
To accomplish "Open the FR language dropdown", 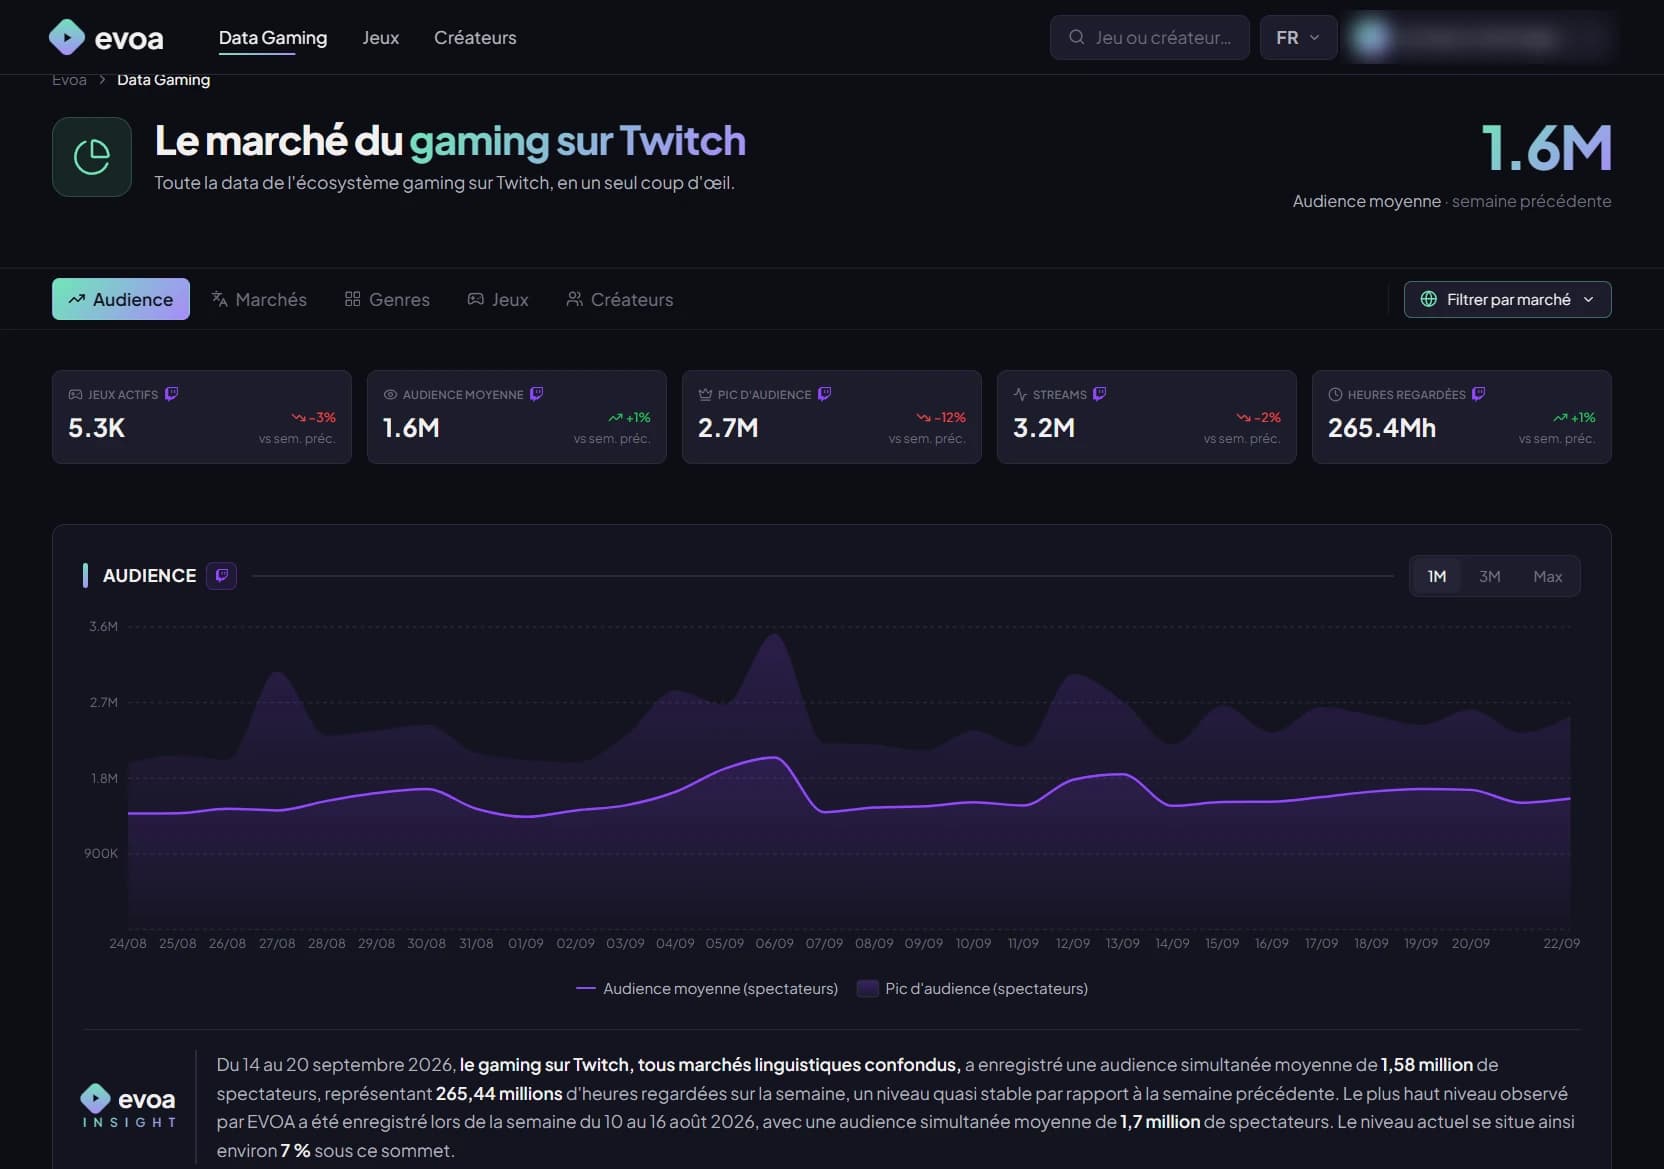I will point(1298,37).
